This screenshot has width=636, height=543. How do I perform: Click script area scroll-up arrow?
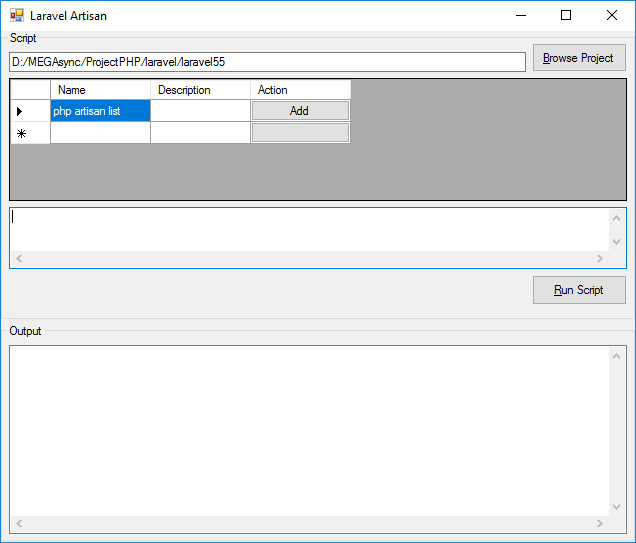point(617,218)
